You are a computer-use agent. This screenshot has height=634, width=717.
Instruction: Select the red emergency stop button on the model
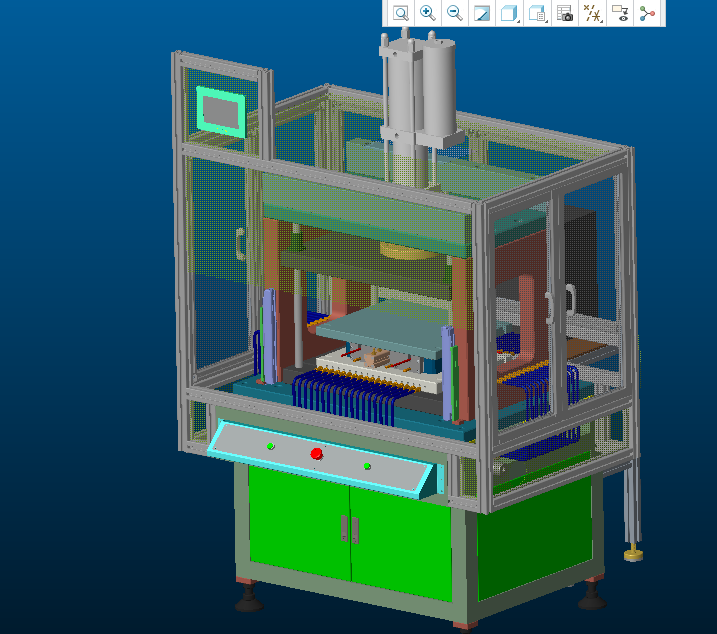click(x=316, y=454)
